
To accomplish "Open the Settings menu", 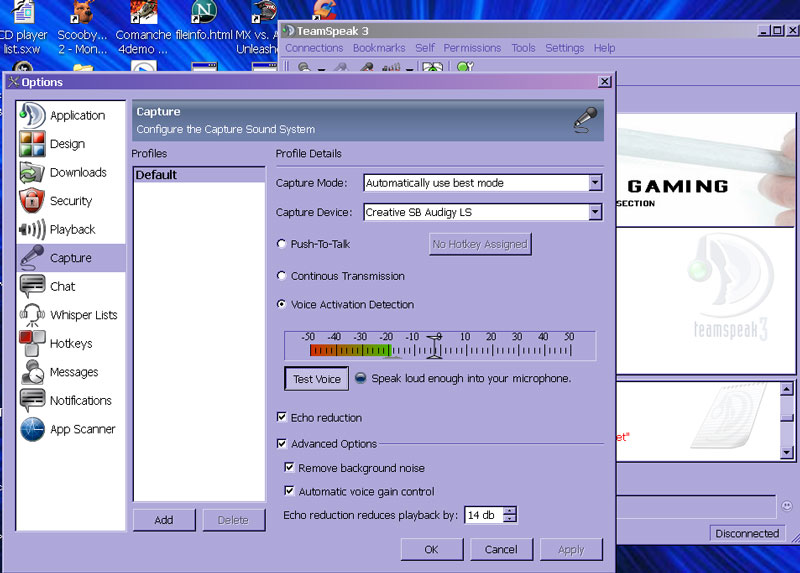I will click(564, 48).
